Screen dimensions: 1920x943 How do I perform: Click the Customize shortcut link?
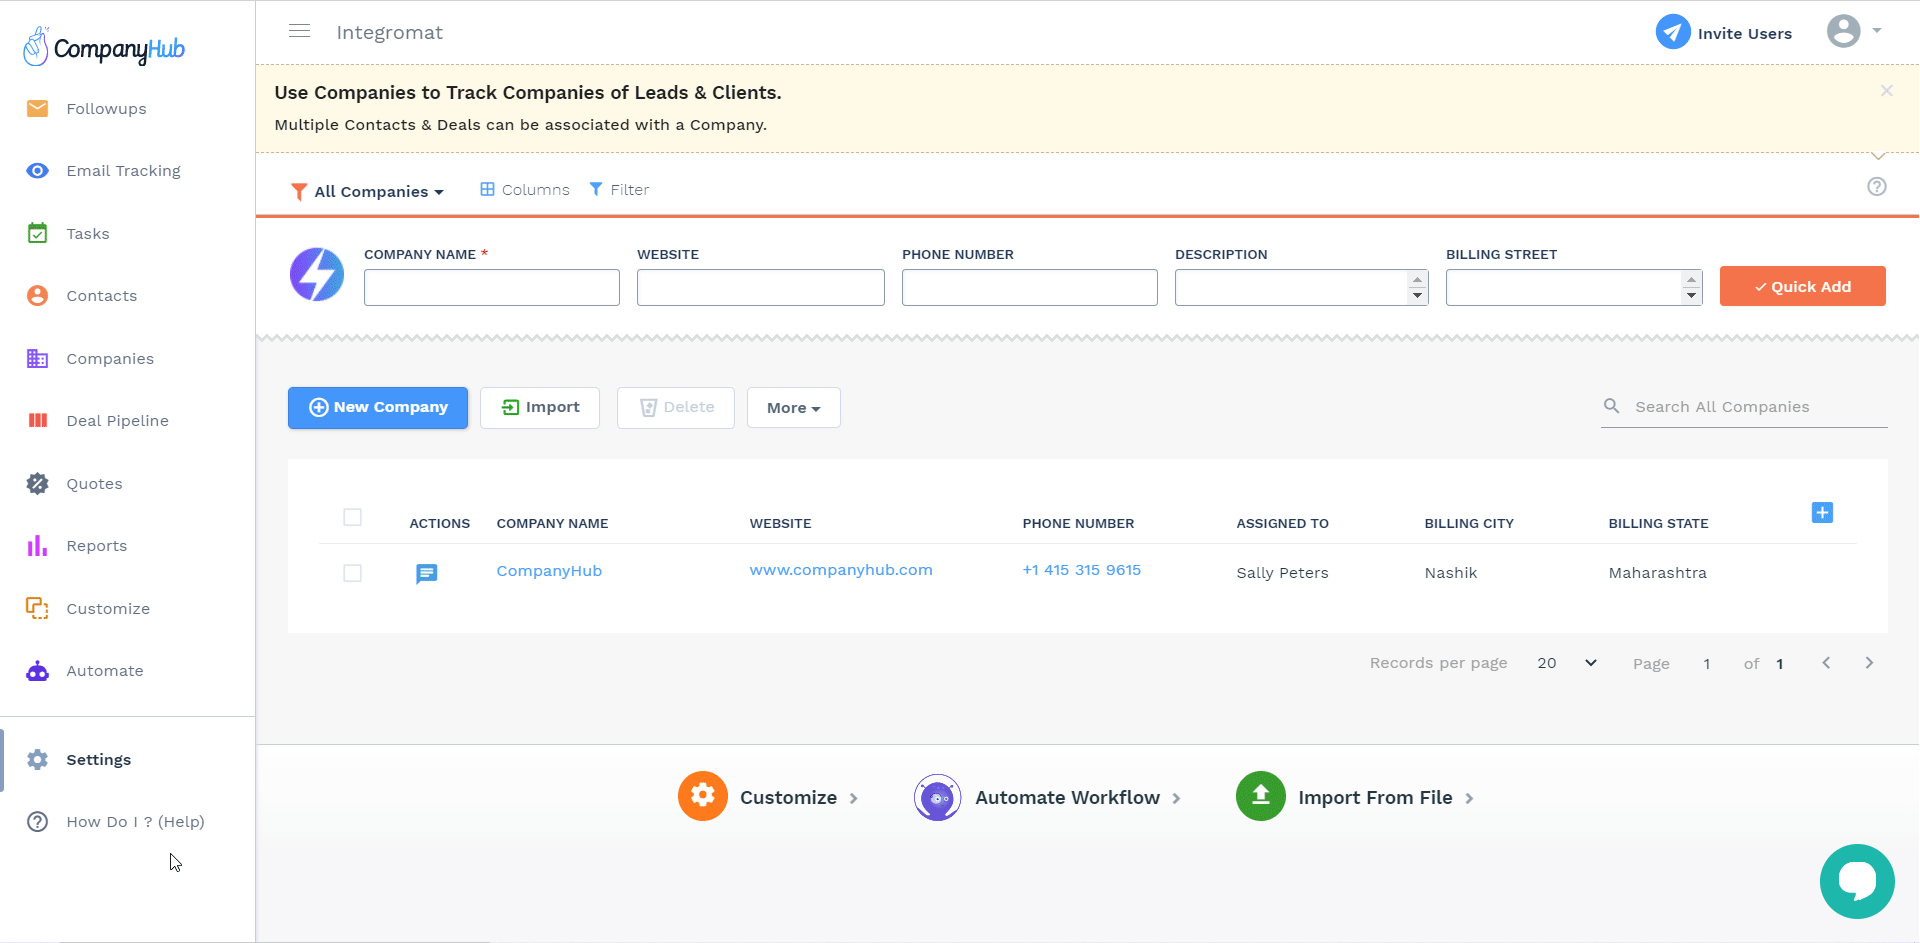tap(788, 798)
